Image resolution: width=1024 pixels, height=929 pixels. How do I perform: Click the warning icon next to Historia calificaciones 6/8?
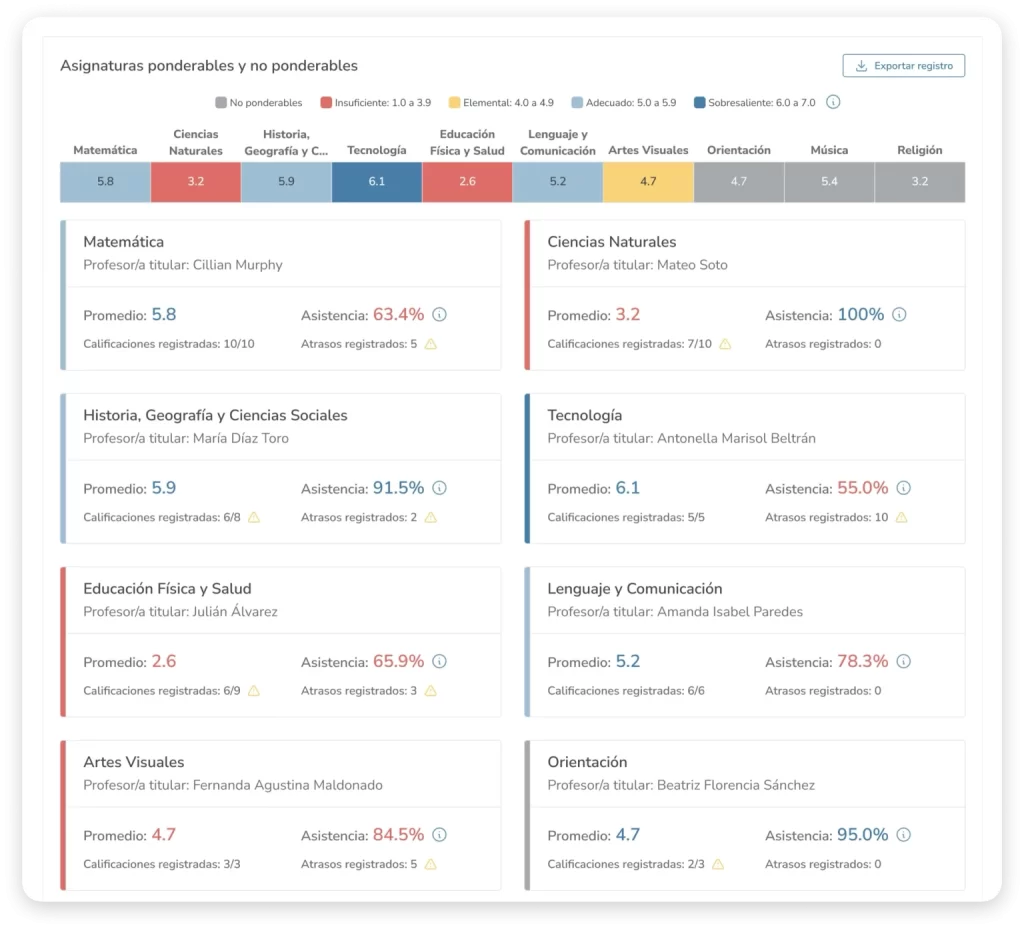254,518
